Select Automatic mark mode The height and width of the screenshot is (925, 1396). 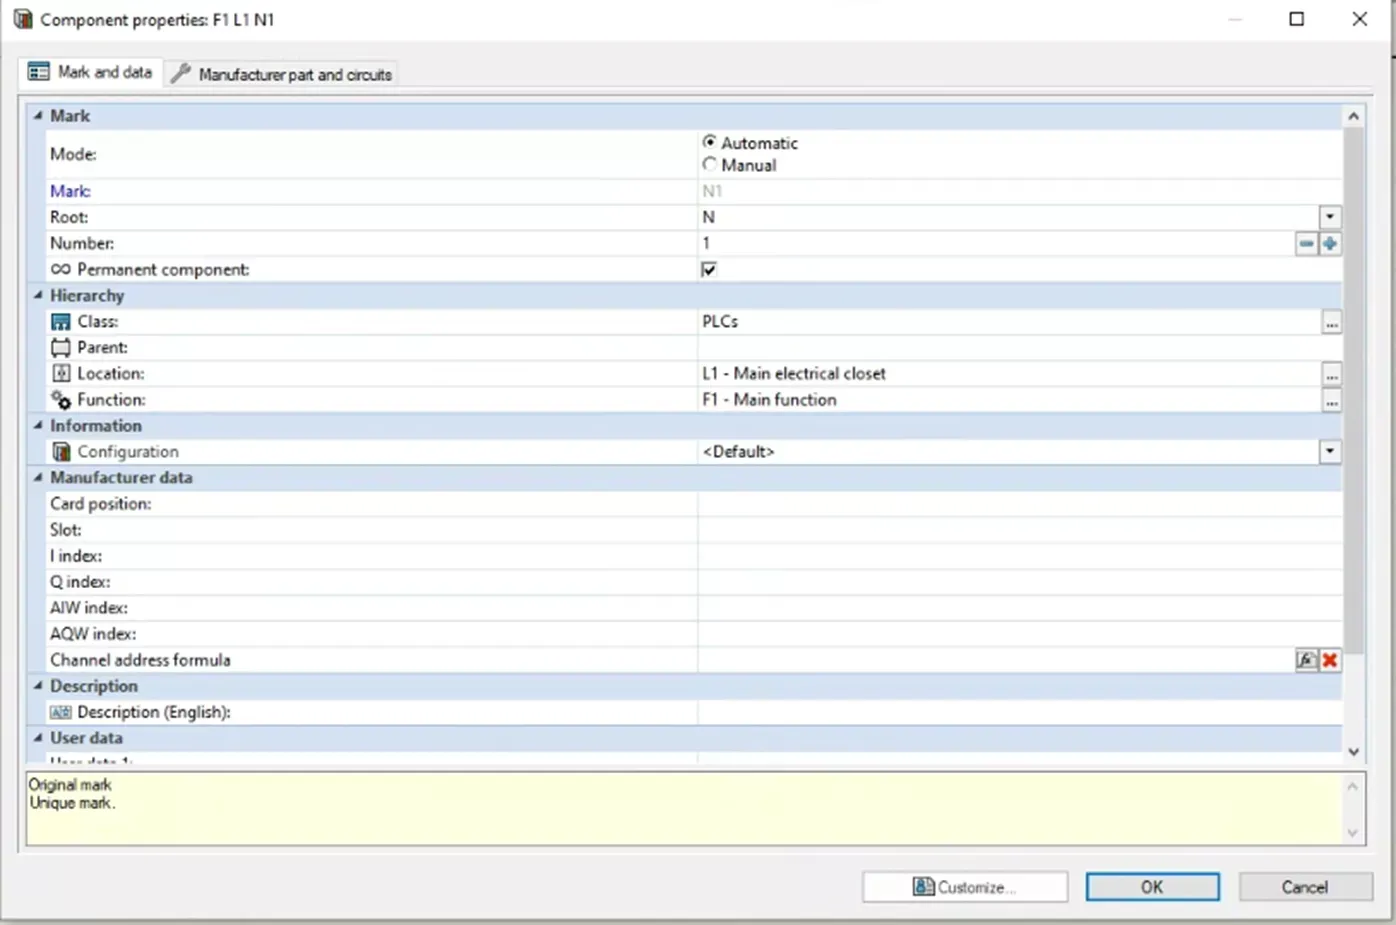coord(709,142)
